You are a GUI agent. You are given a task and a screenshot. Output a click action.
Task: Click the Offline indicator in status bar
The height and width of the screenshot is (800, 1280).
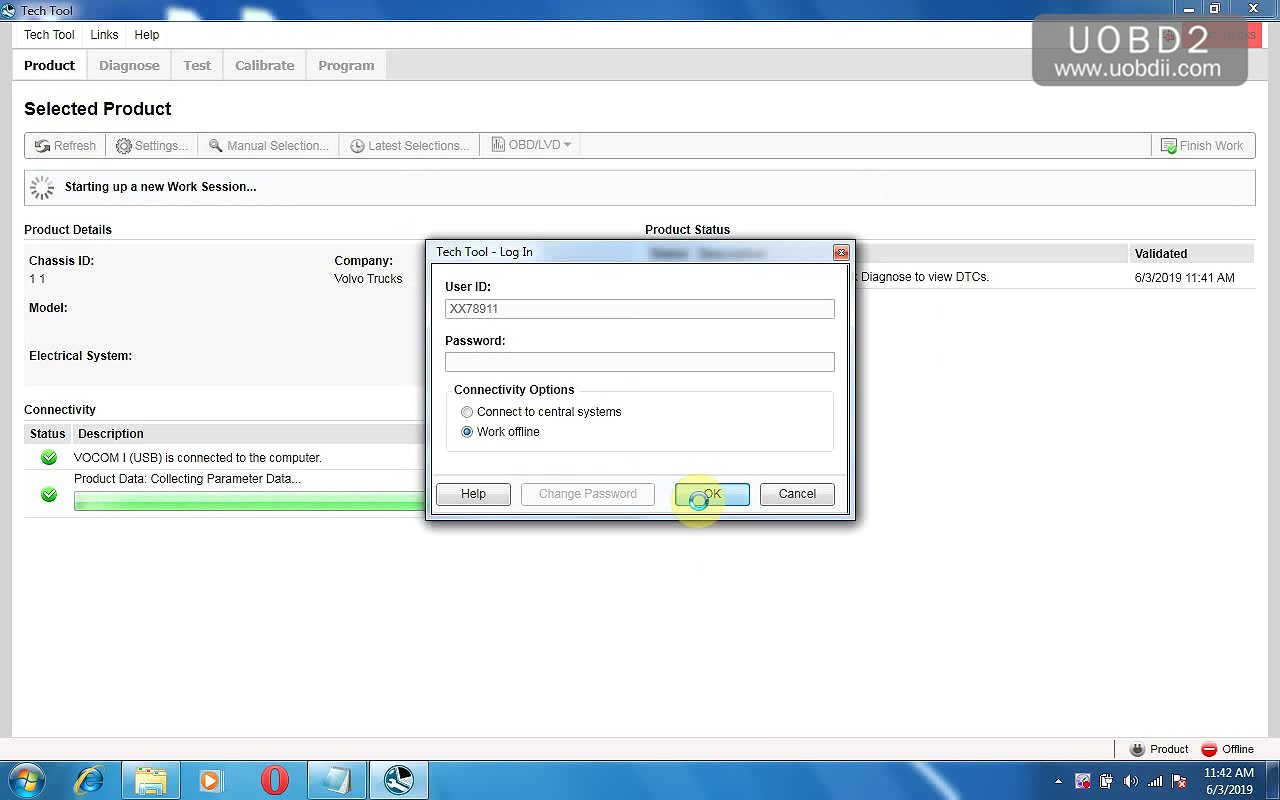1227,749
